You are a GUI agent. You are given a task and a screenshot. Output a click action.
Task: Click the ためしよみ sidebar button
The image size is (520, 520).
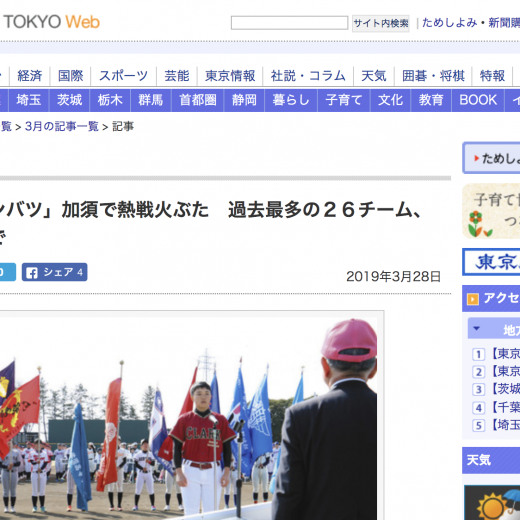pyautogui.click(x=491, y=158)
